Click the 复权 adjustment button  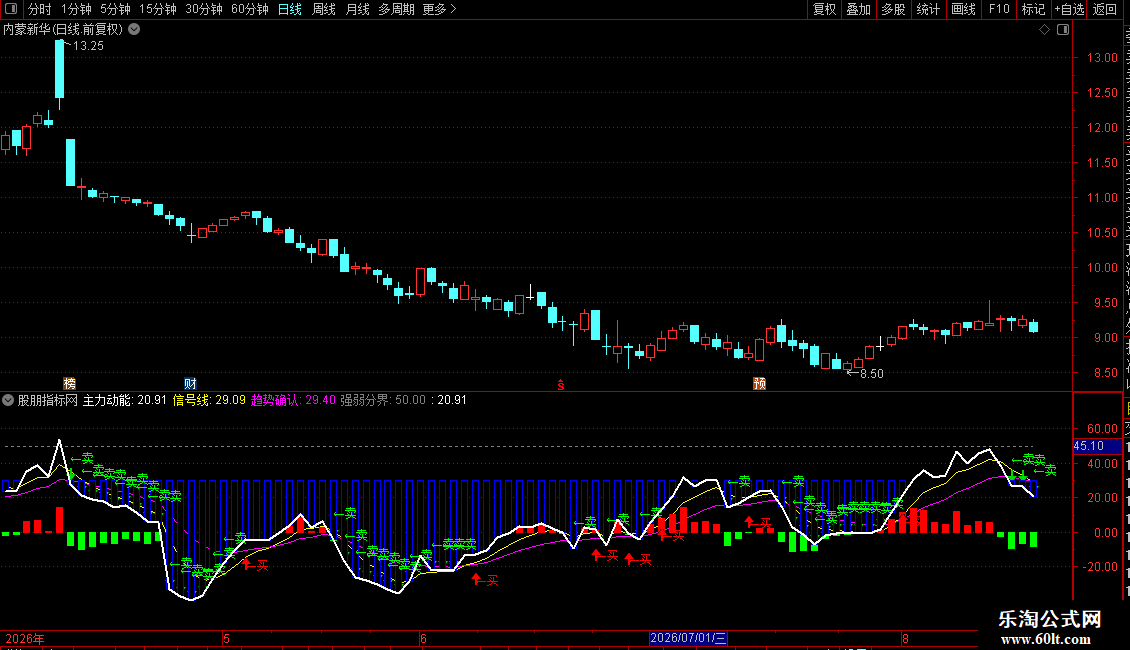(x=824, y=9)
